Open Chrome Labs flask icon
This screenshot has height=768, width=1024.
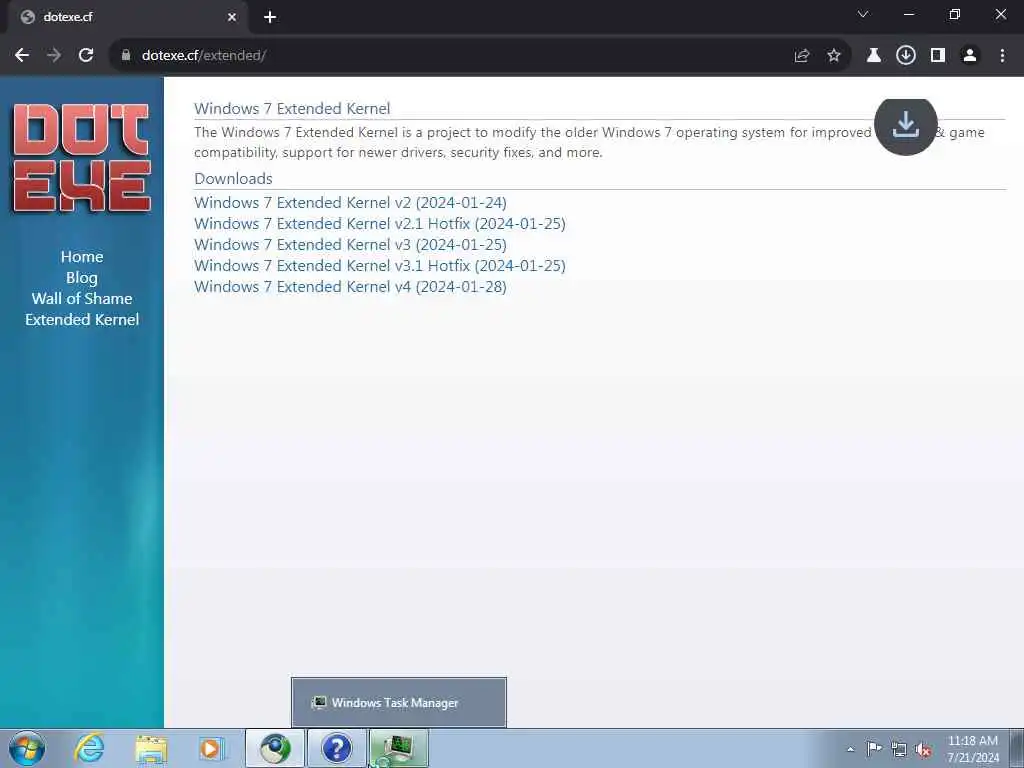(x=873, y=56)
